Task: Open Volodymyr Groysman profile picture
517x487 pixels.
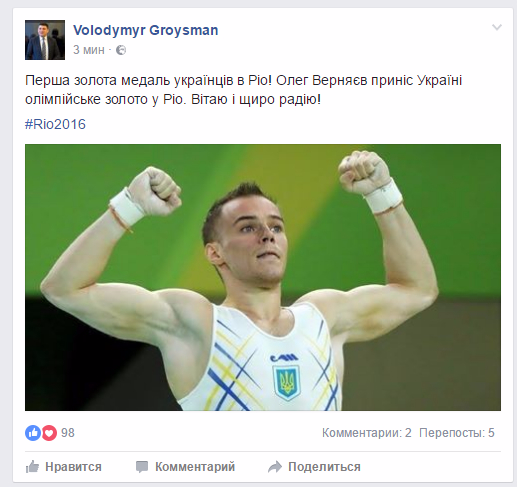Action: pyautogui.click(x=45, y=40)
